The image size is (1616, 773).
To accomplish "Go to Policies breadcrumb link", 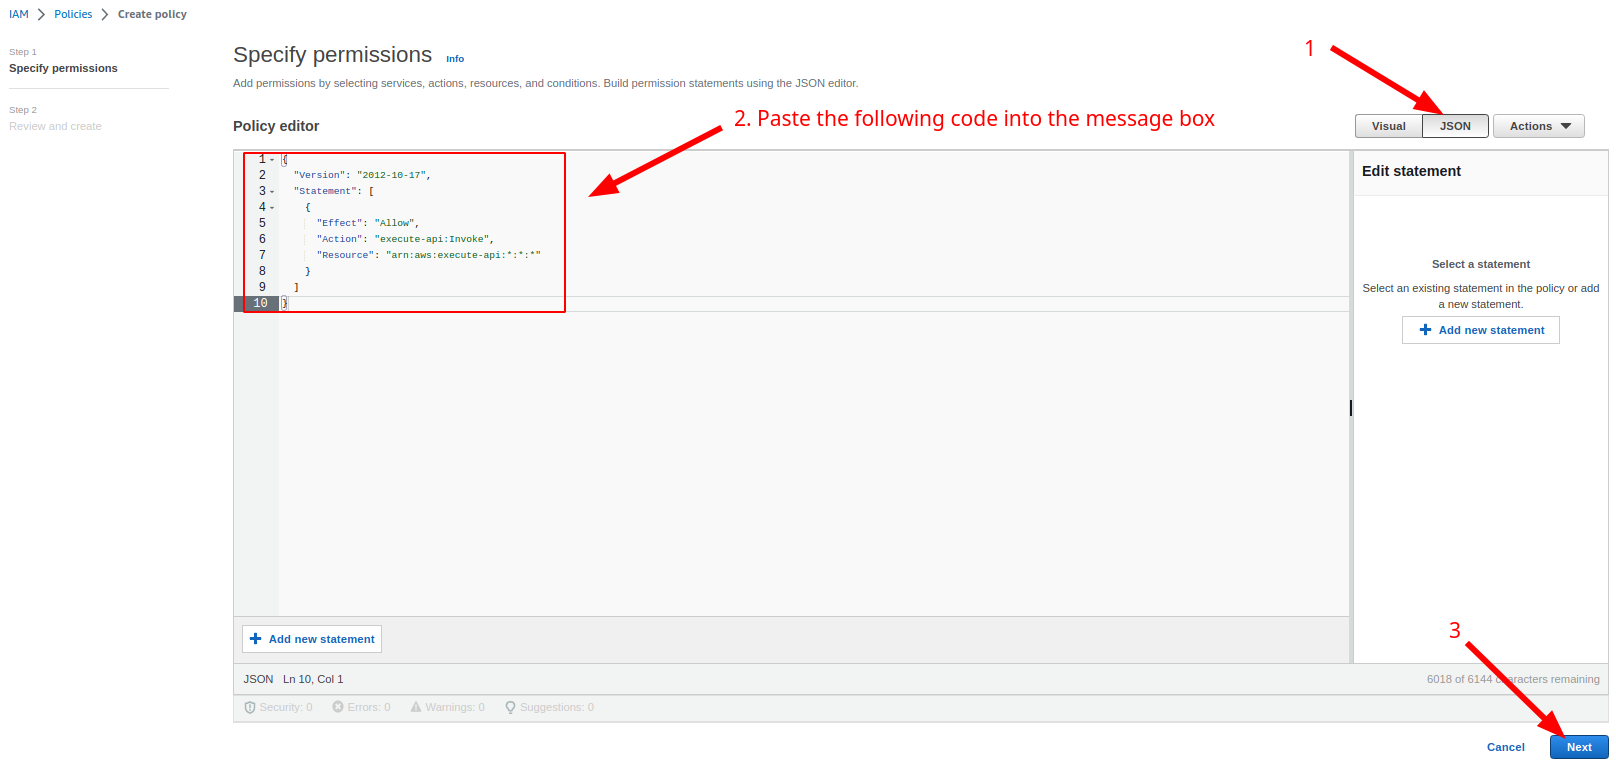I will point(73,14).
